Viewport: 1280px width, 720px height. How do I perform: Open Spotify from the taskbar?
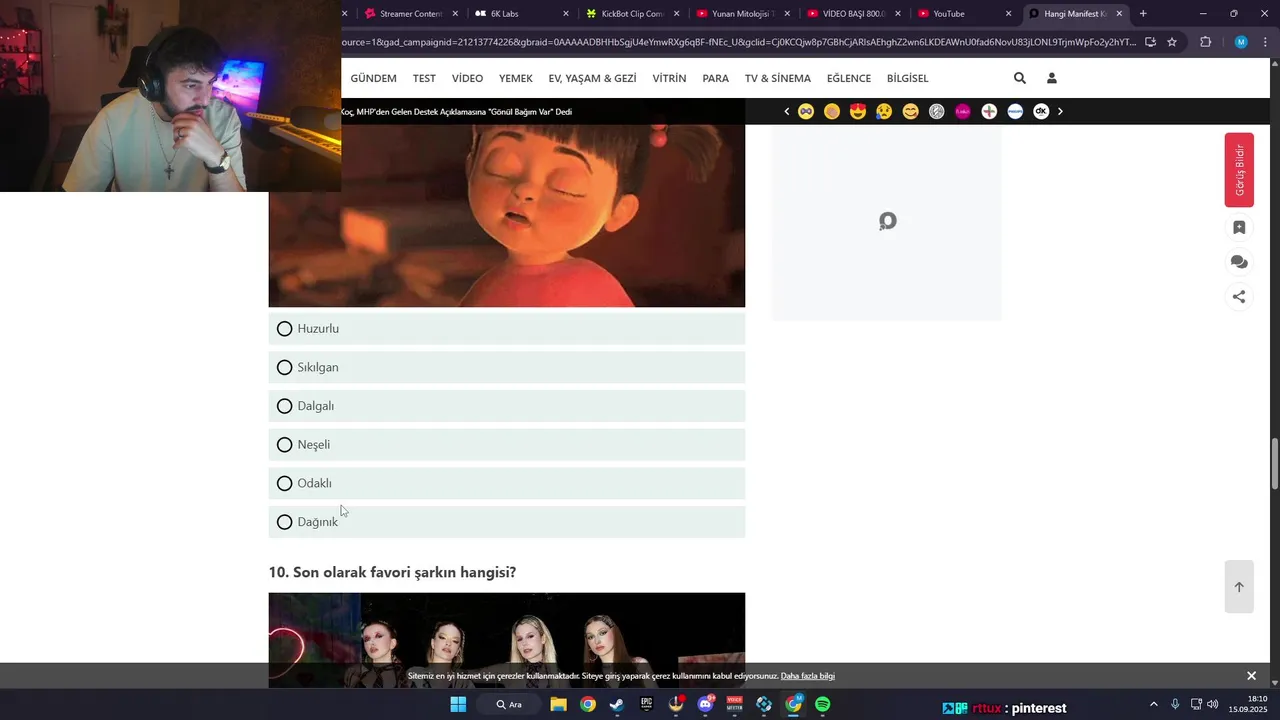coord(822,704)
